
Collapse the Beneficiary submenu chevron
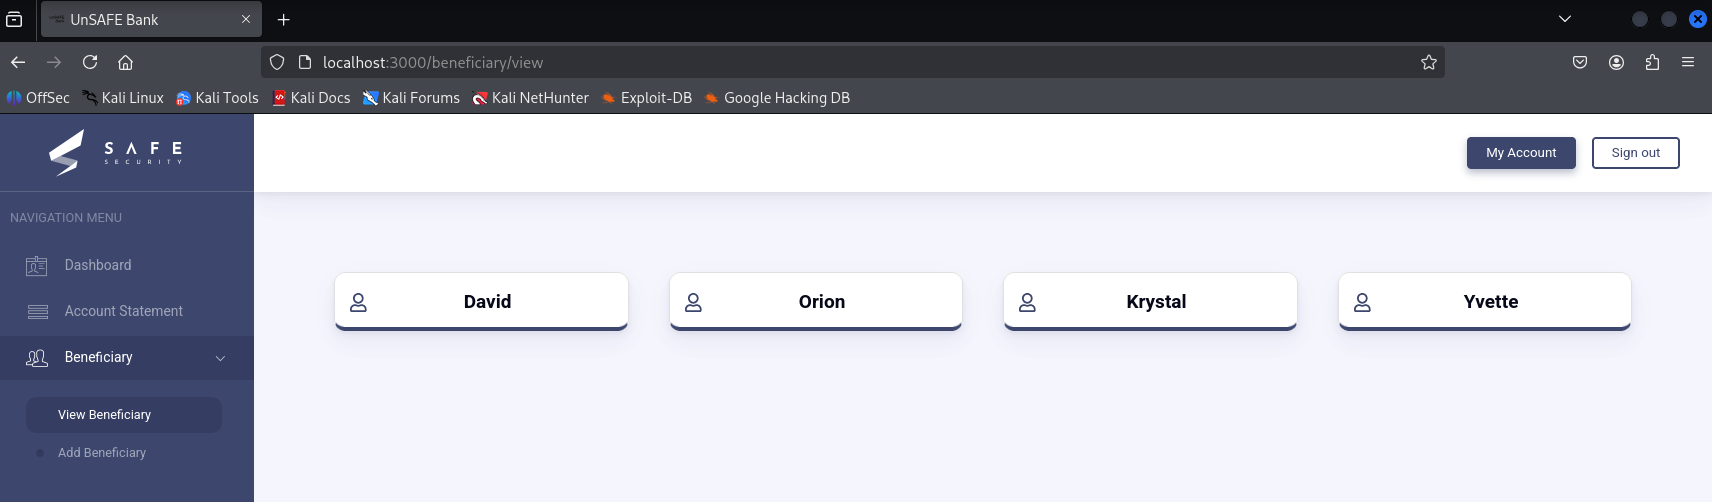click(x=220, y=358)
